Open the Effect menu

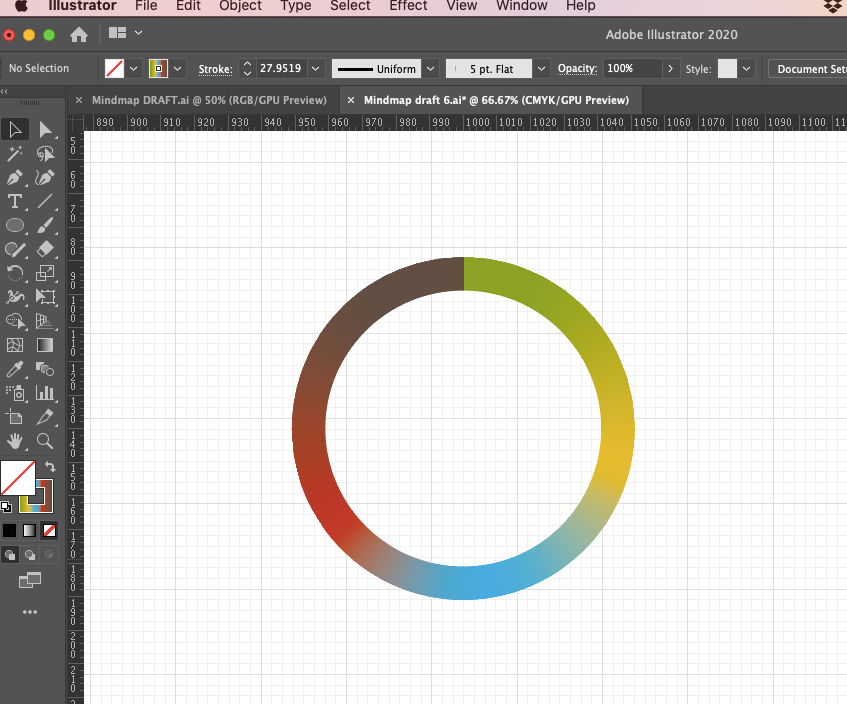(408, 6)
